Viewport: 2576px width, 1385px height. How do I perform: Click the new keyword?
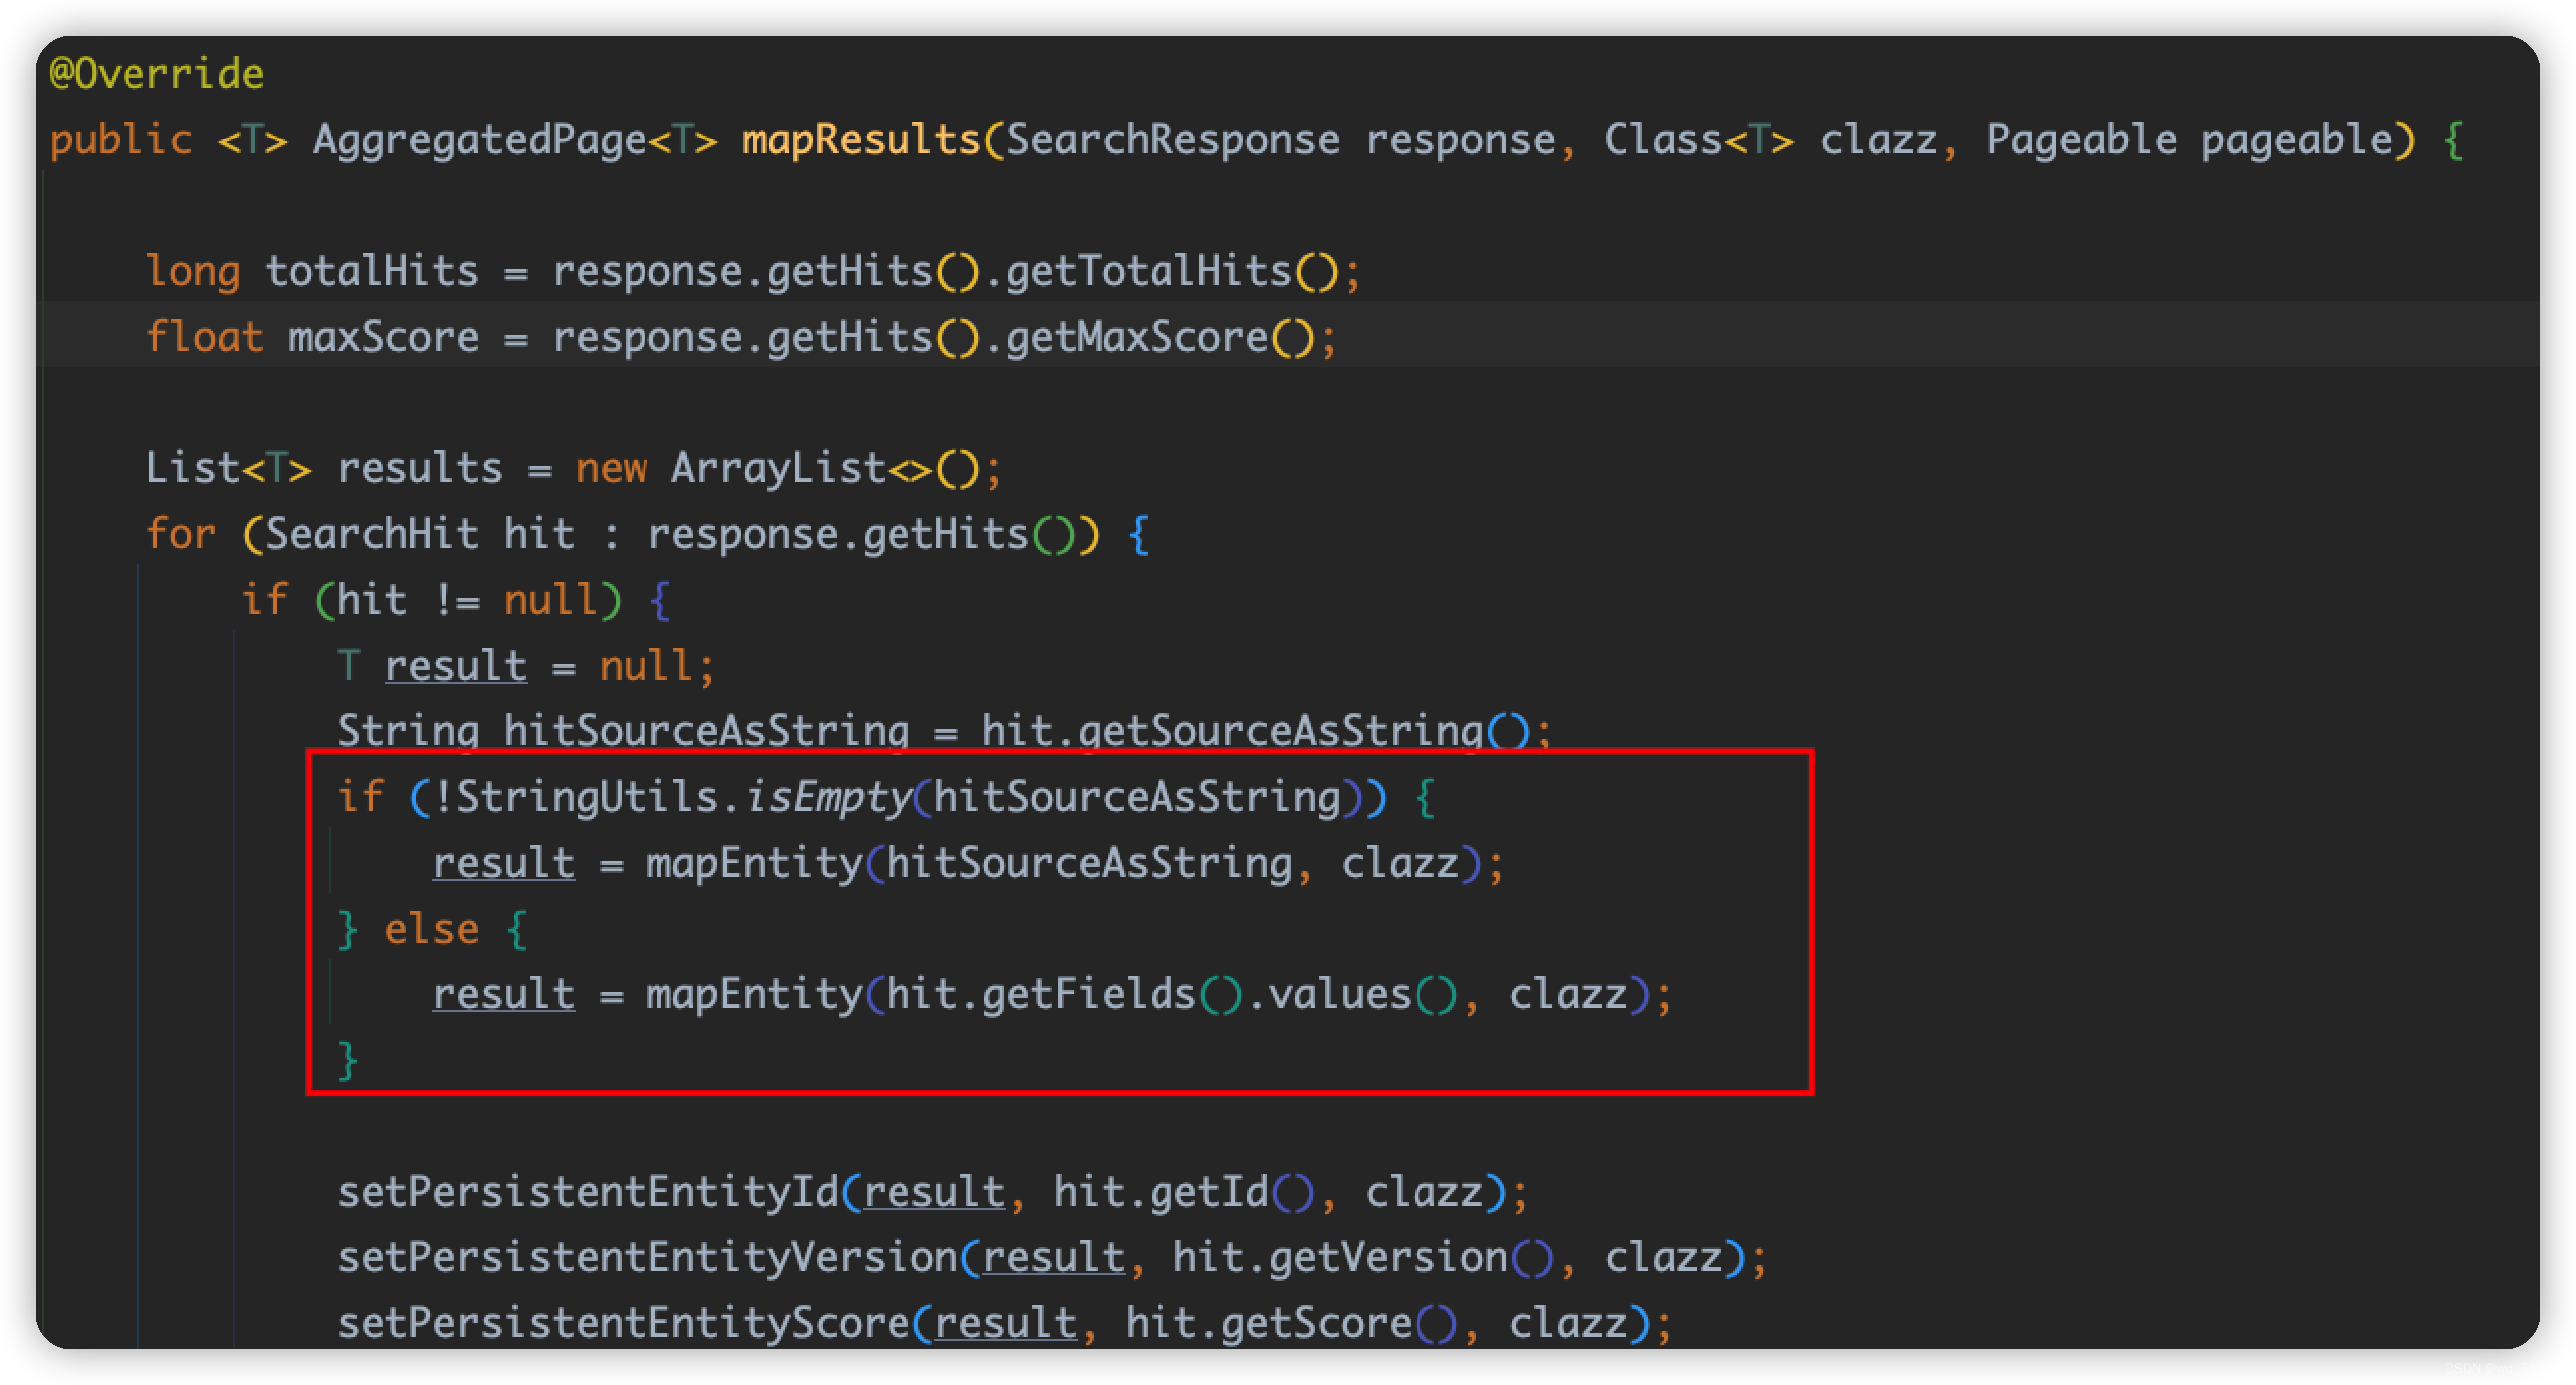tap(610, 468)
